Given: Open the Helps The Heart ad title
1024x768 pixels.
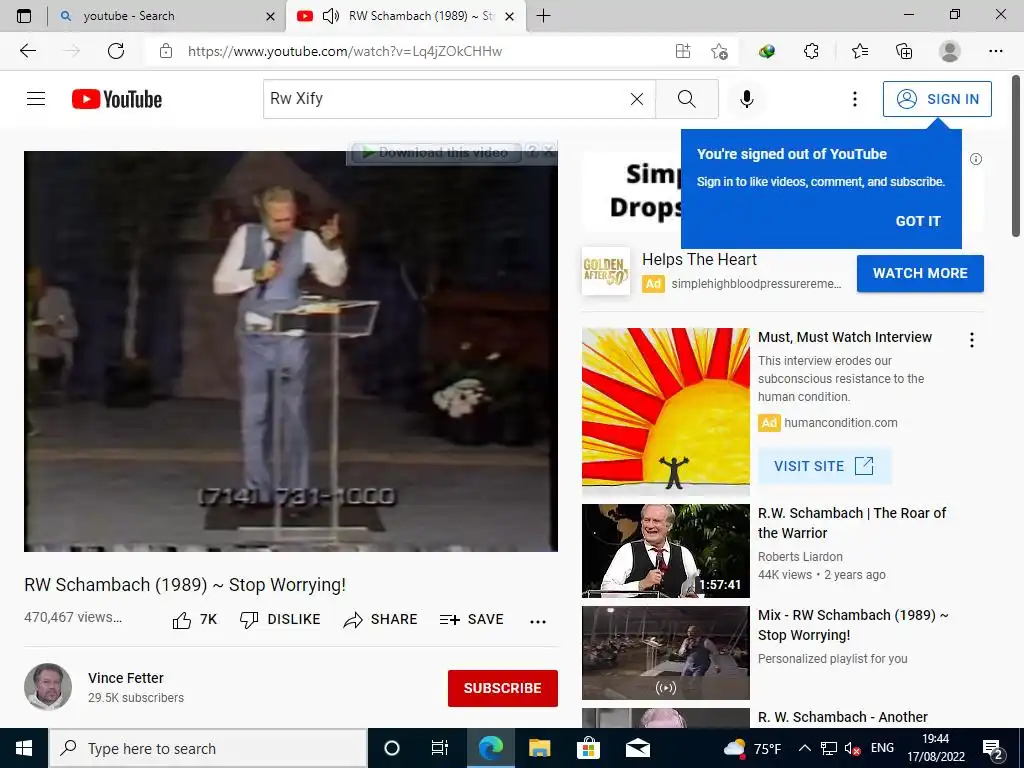Looking at the screenshot, I should pyautogui.click(x=699, y=259).
